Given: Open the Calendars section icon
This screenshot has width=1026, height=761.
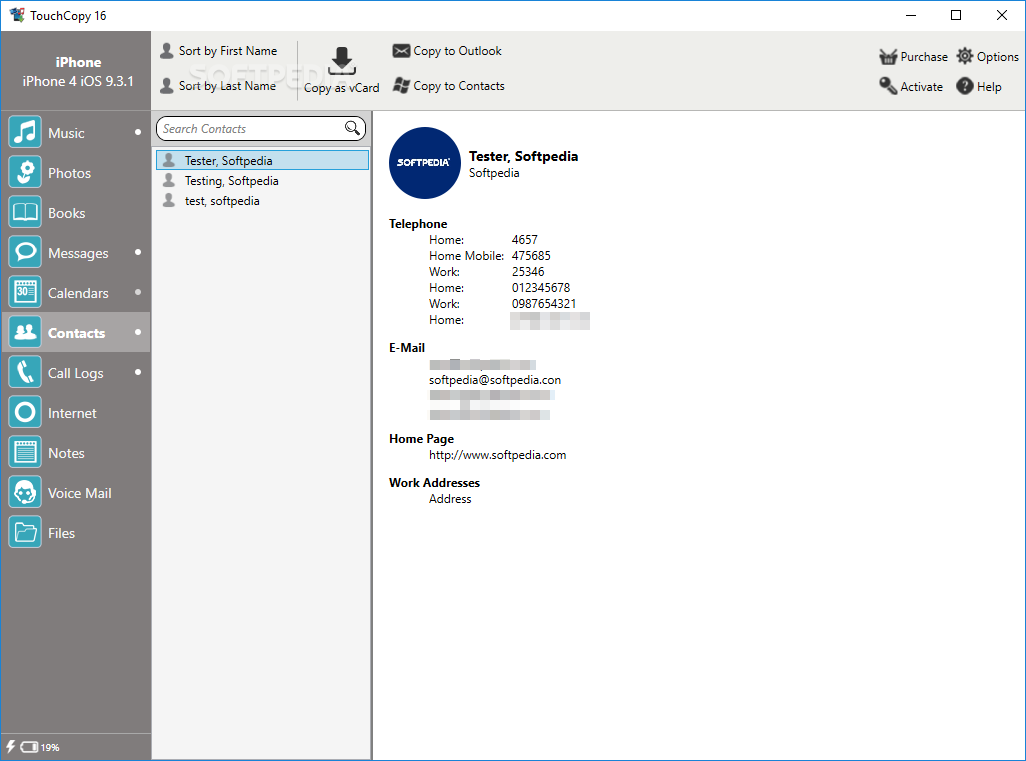Looking at the screenshot, I should click(25, 292).
